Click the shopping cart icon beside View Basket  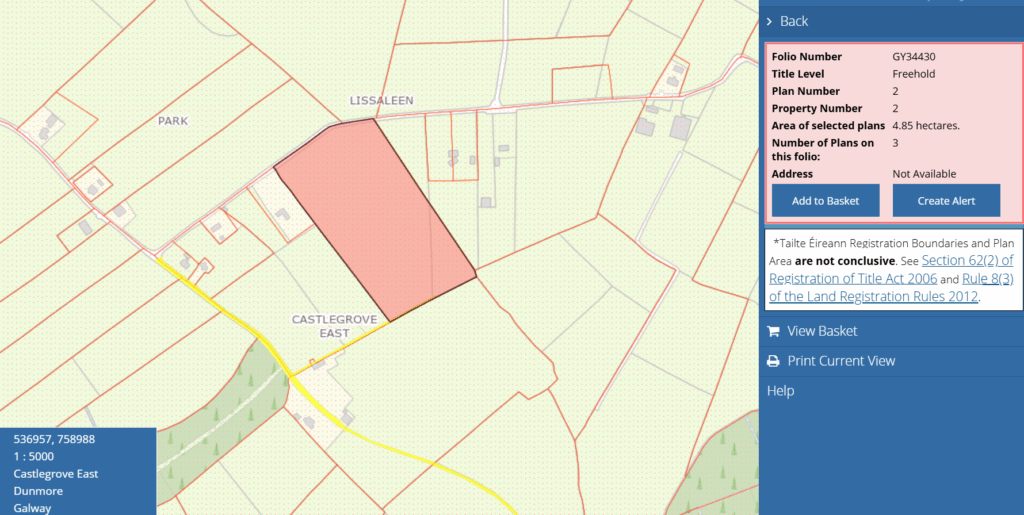click(773, 331)
